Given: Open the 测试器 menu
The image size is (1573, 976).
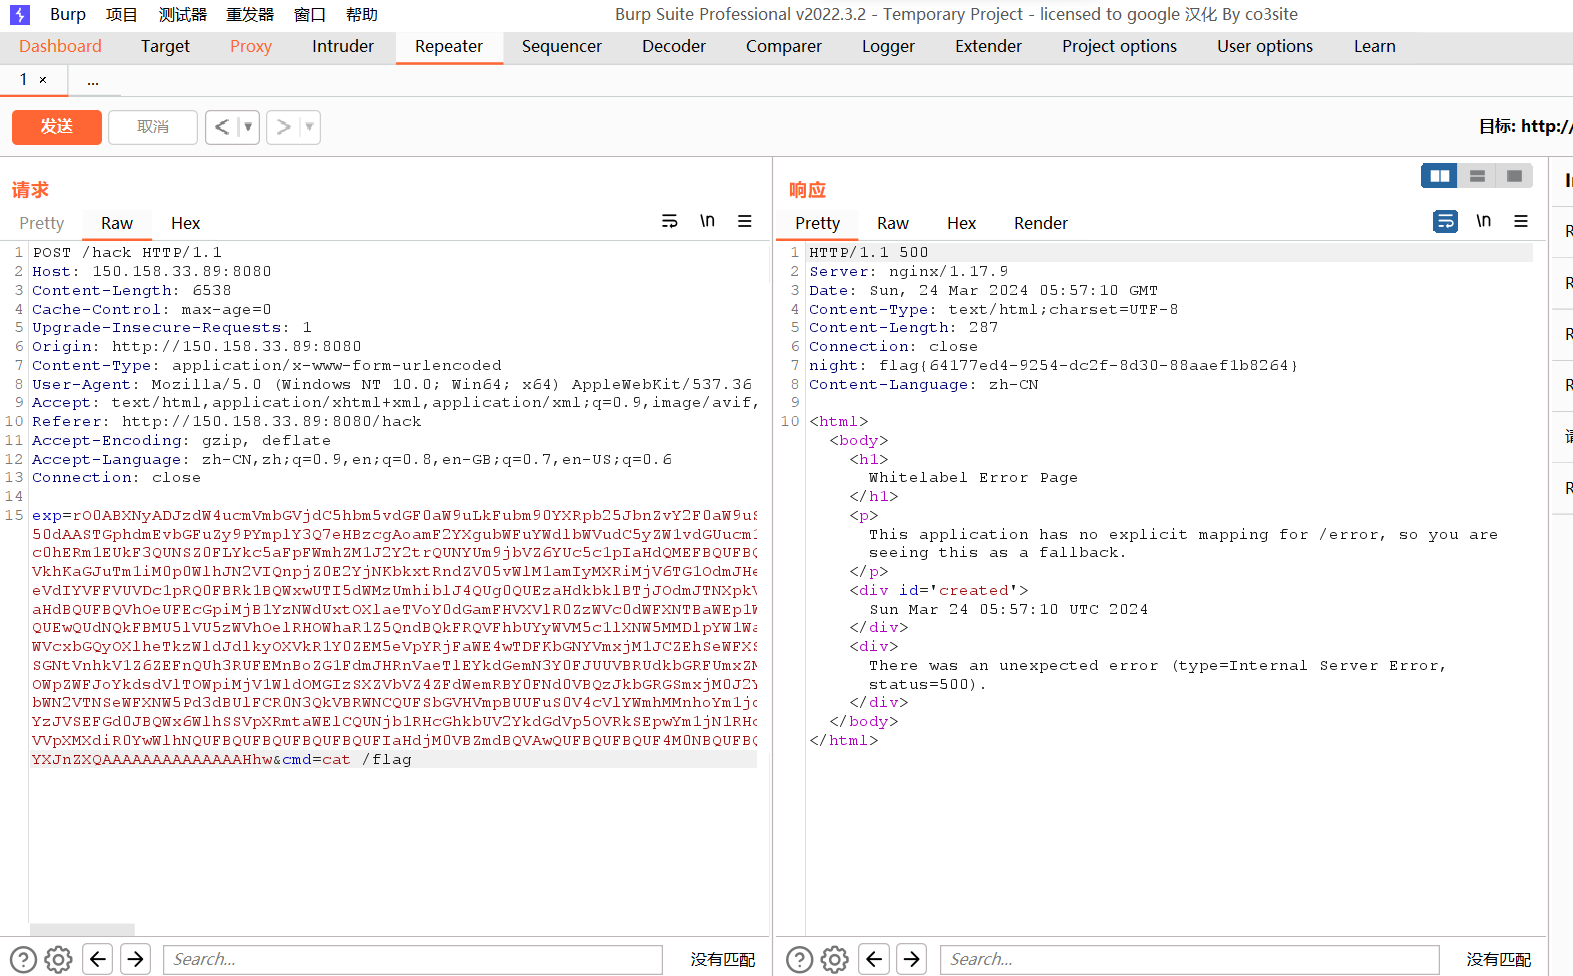Looking at the screenshot, I should [183, 15].
